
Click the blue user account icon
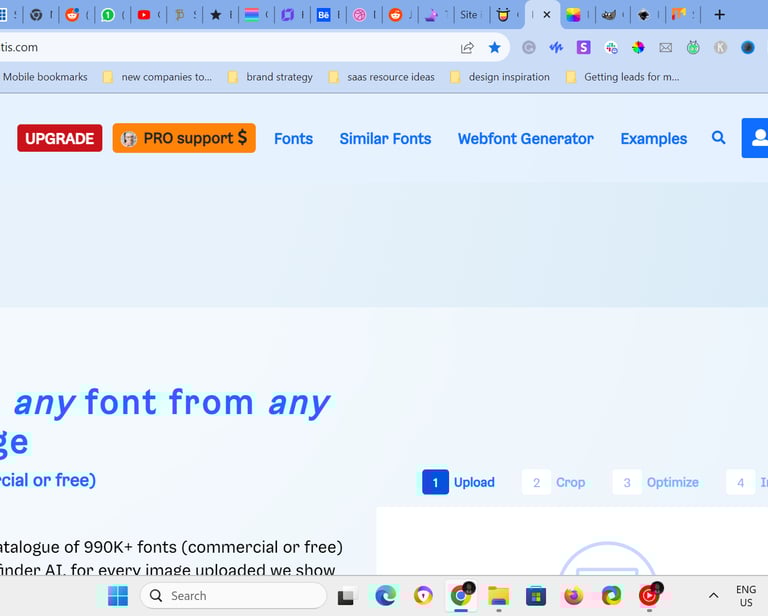pyautogui.click(x=755, y=138)
